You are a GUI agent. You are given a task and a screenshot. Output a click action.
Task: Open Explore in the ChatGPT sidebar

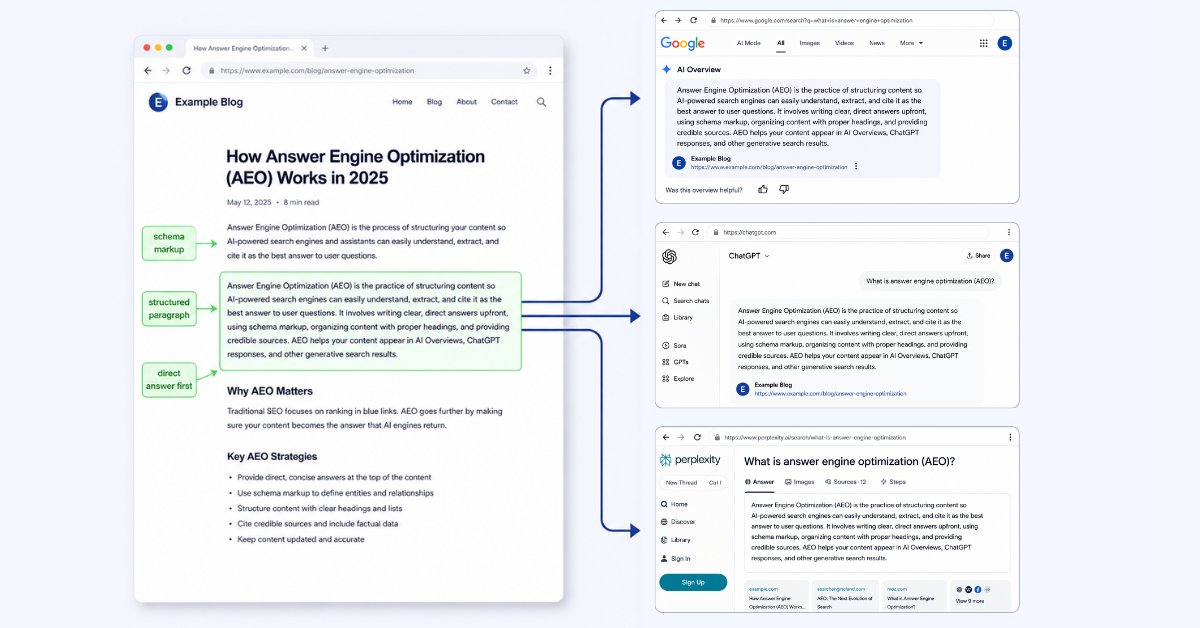click(x=678, y=379)
